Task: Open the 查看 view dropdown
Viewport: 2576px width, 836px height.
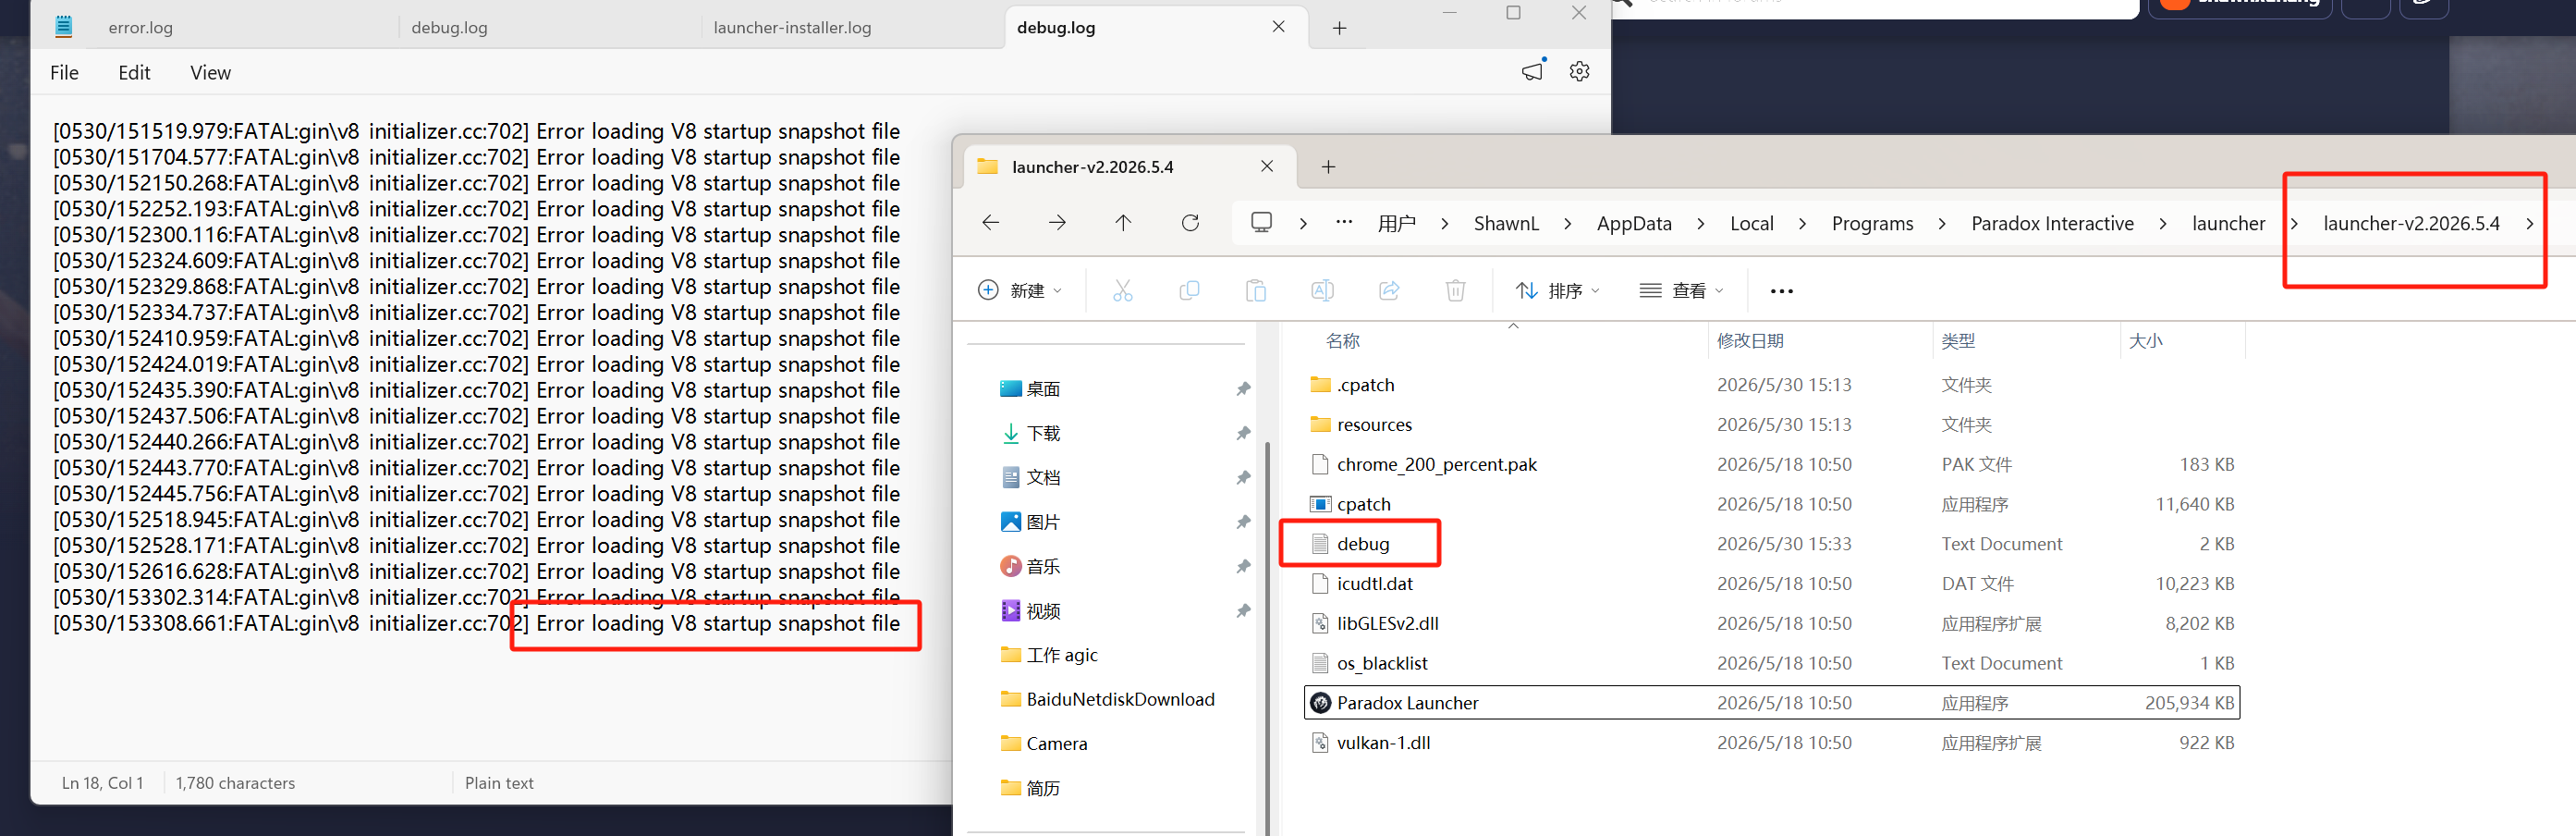Action: point(1682,291)
